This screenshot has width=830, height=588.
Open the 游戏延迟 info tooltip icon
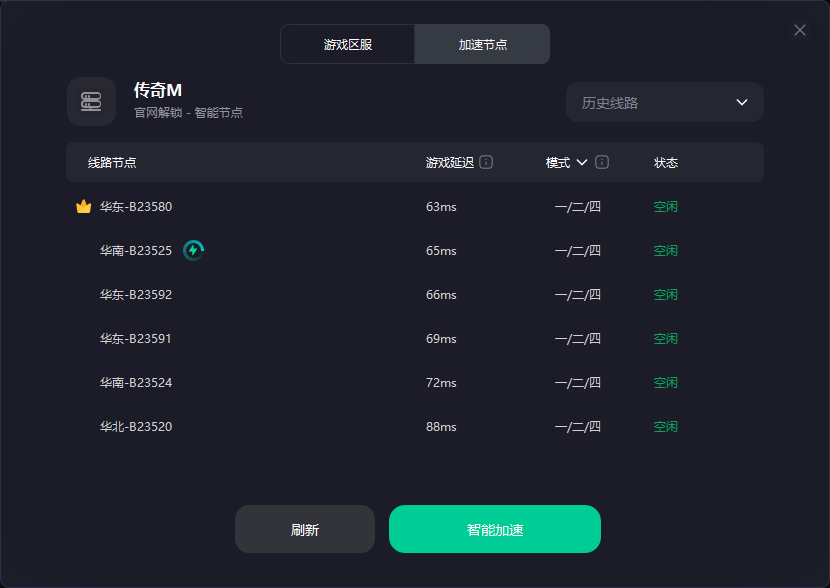486,161
